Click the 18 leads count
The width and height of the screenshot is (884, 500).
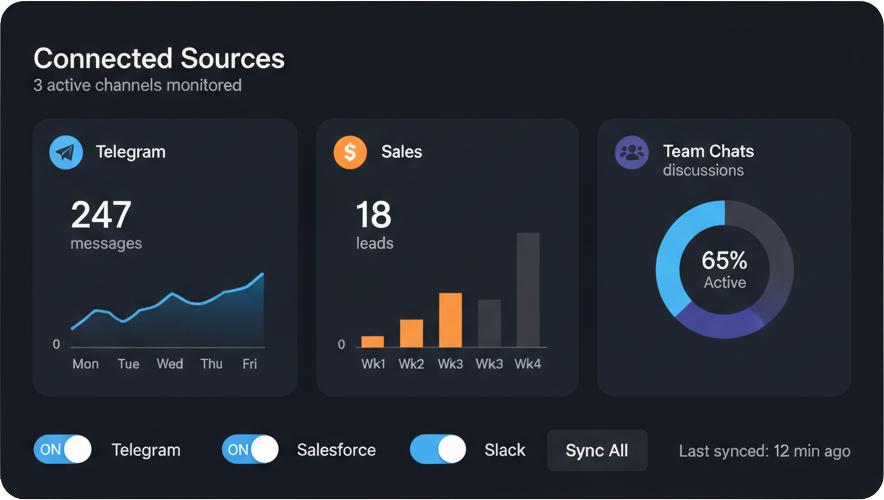[373, 215]
